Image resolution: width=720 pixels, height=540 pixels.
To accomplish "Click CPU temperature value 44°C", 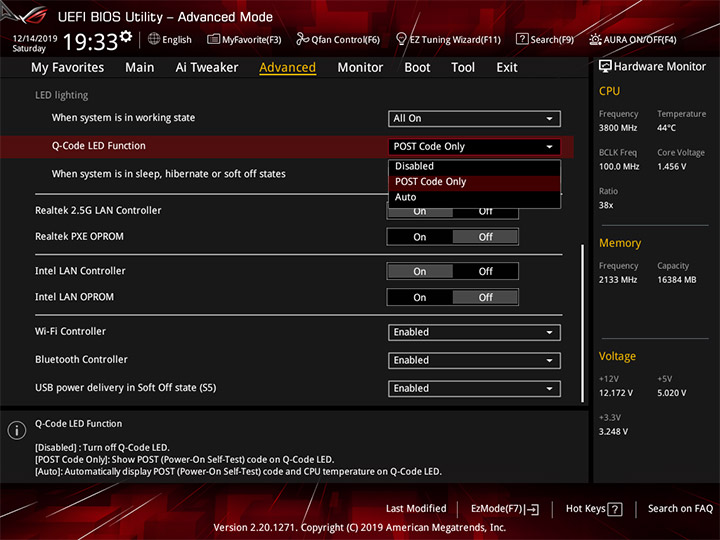I will 666,128.
